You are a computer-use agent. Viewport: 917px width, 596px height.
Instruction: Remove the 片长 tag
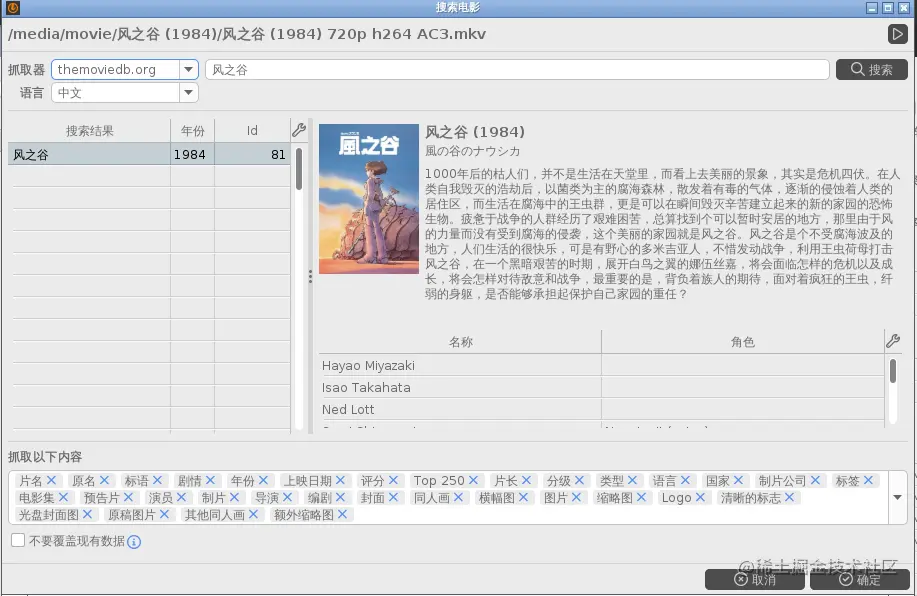526,480
